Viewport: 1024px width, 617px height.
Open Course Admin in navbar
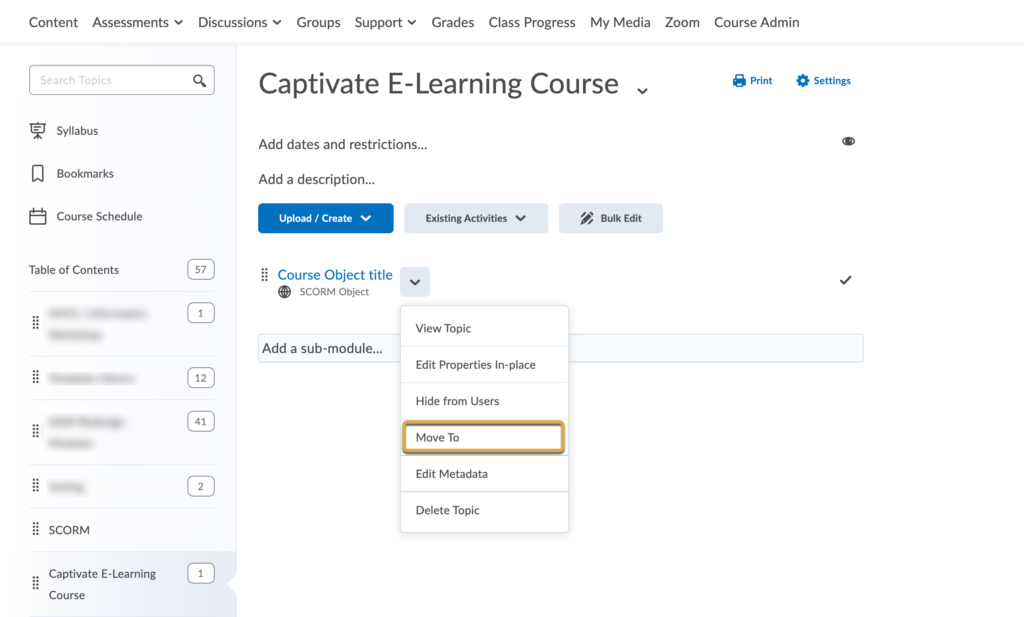[757, 22]
